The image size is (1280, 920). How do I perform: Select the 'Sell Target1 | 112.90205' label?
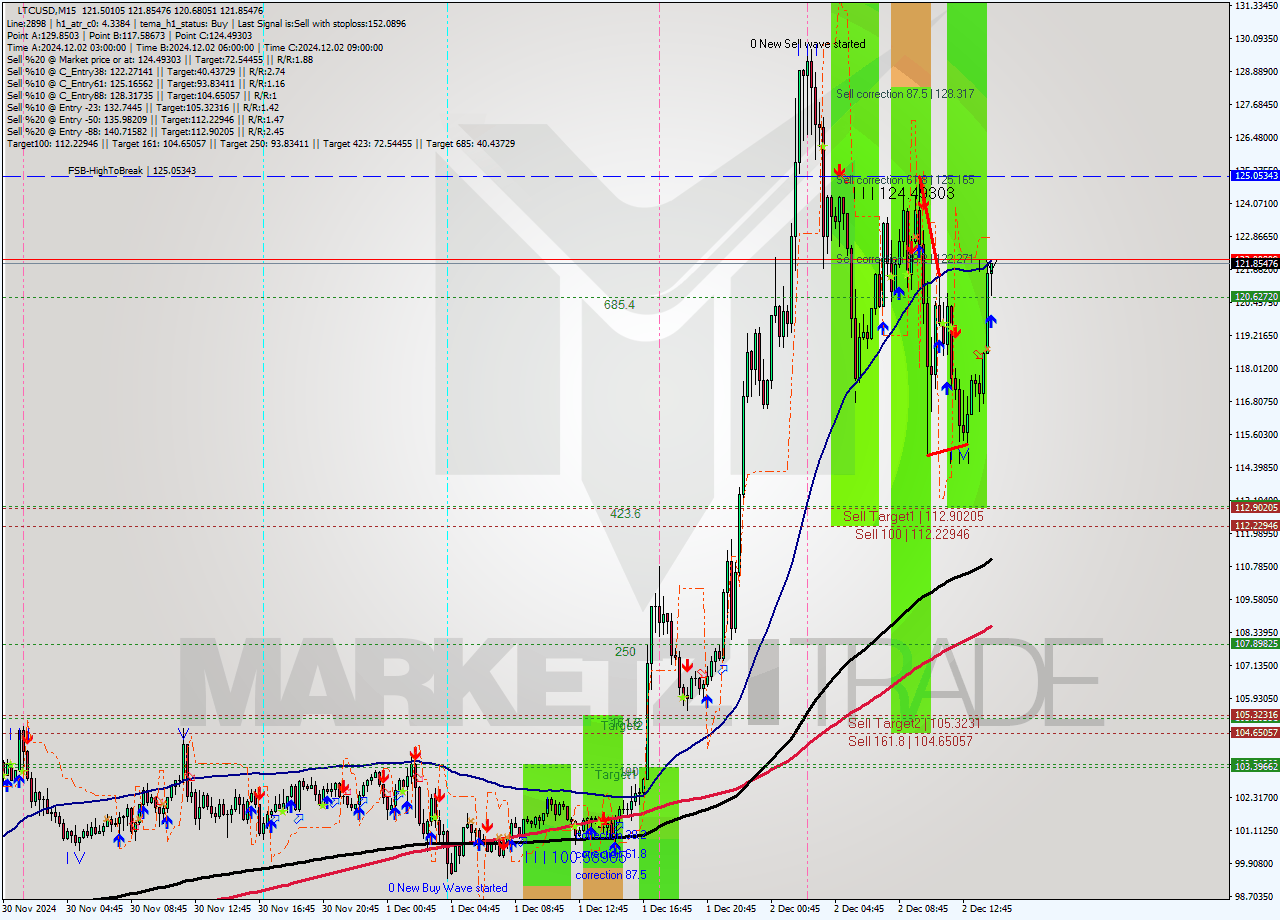pyautogui.click(x=913, y=516)
